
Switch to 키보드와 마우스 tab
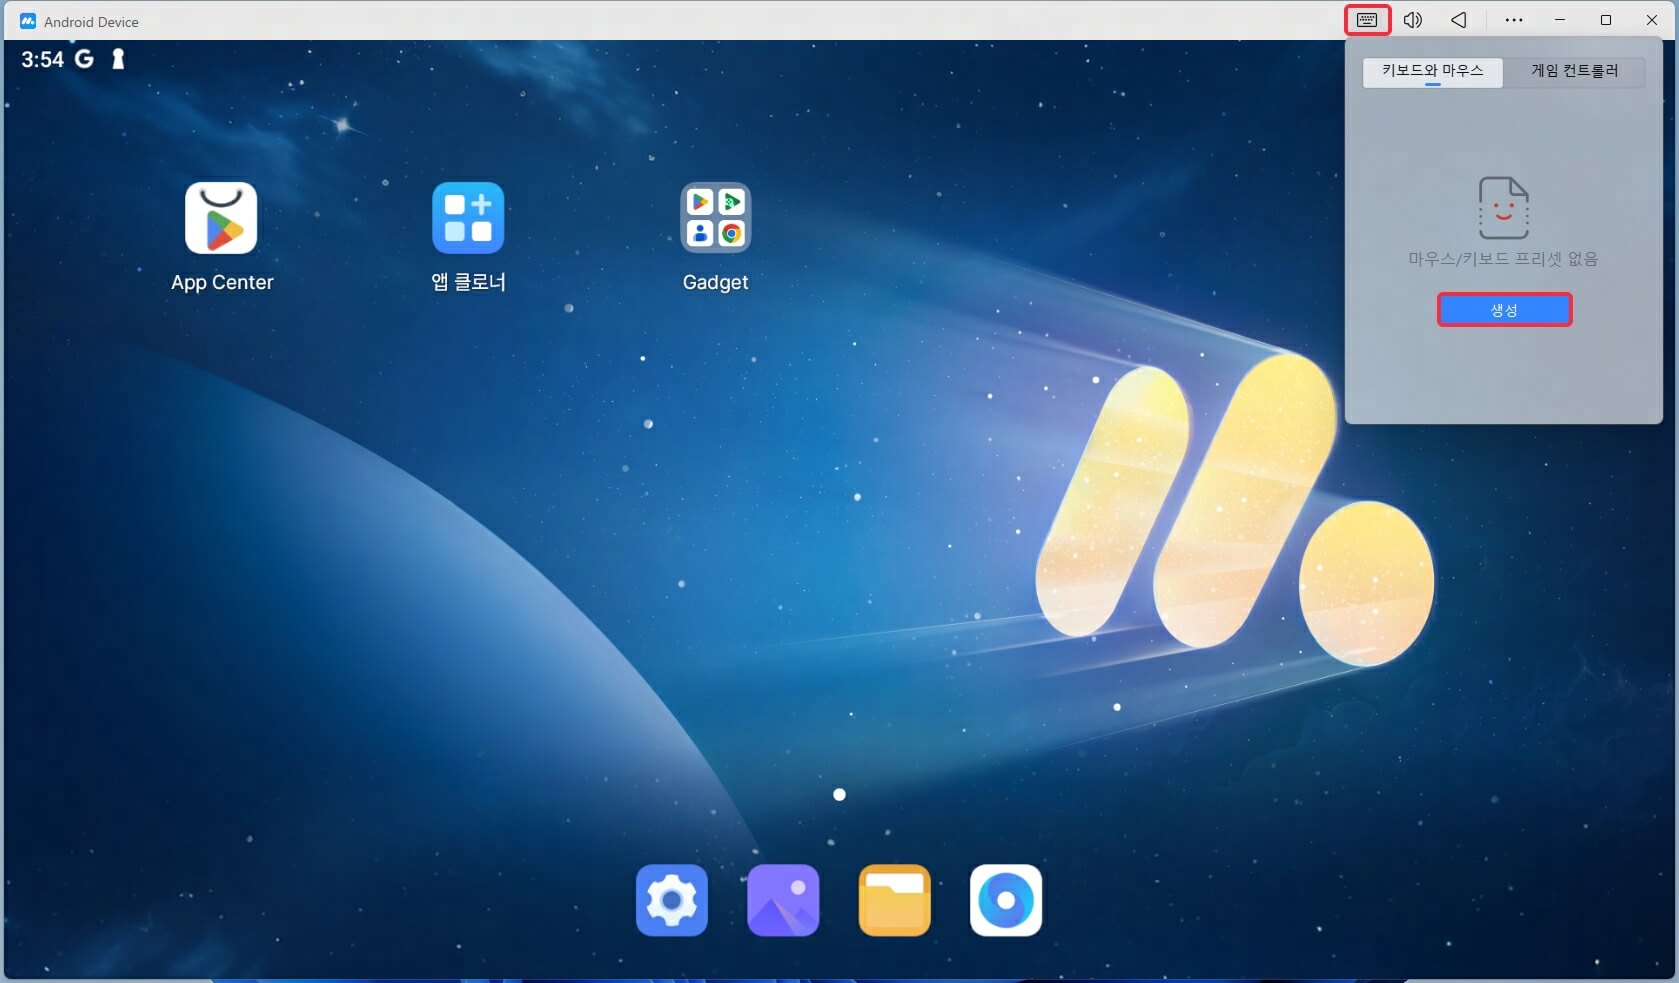click(1433, 71)
